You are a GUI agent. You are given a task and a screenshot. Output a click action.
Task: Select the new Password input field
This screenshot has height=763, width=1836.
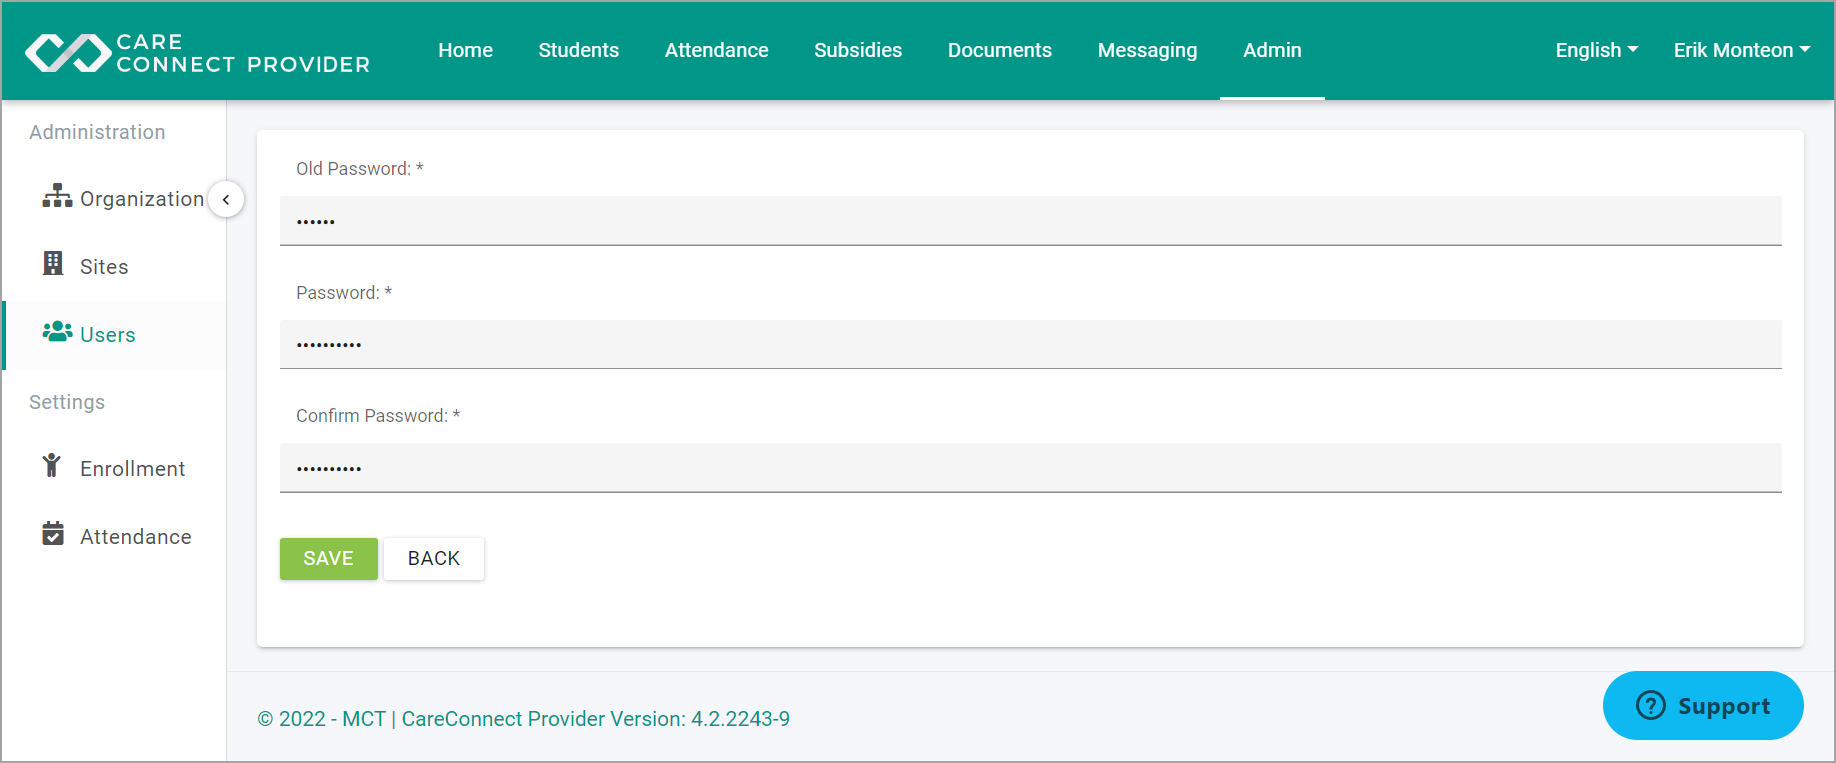[x=1031, y=344]
